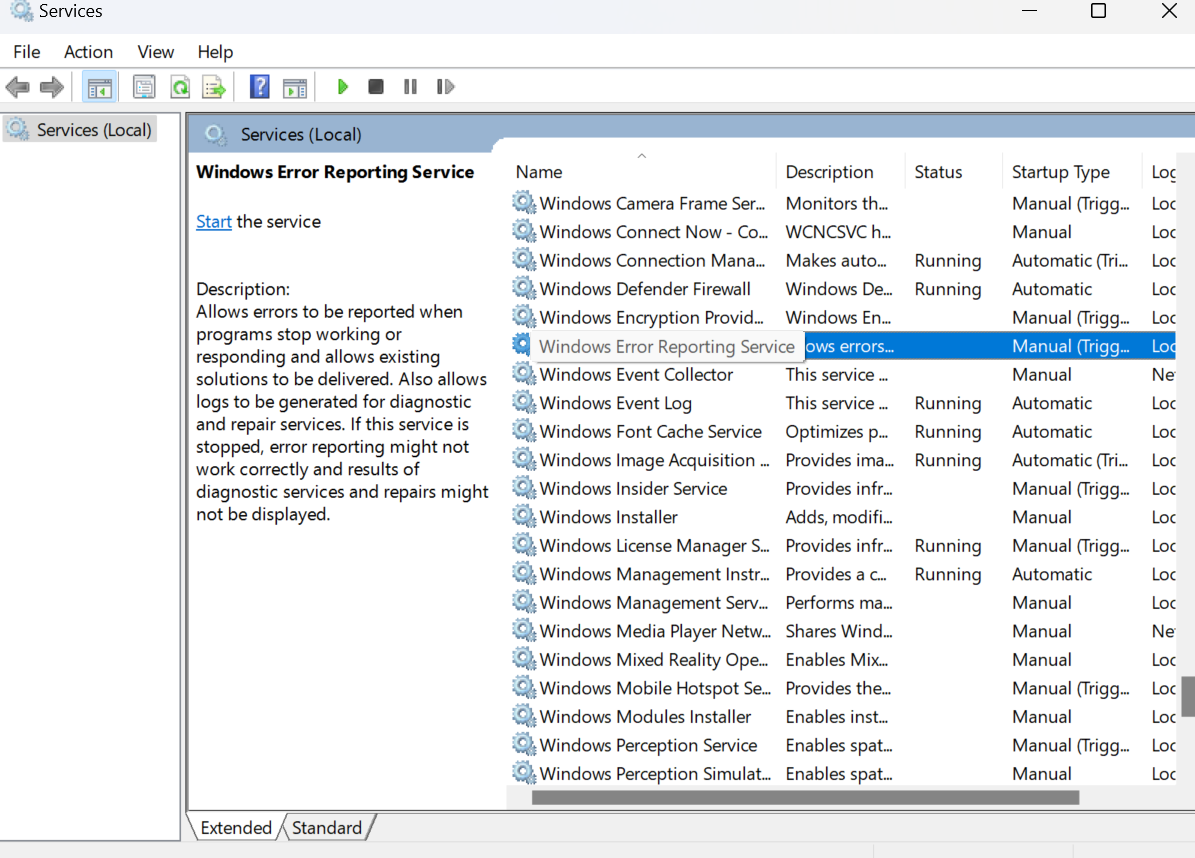Click the Forward arrow toolbar button

pyautogui.click(x=52, y=87)
